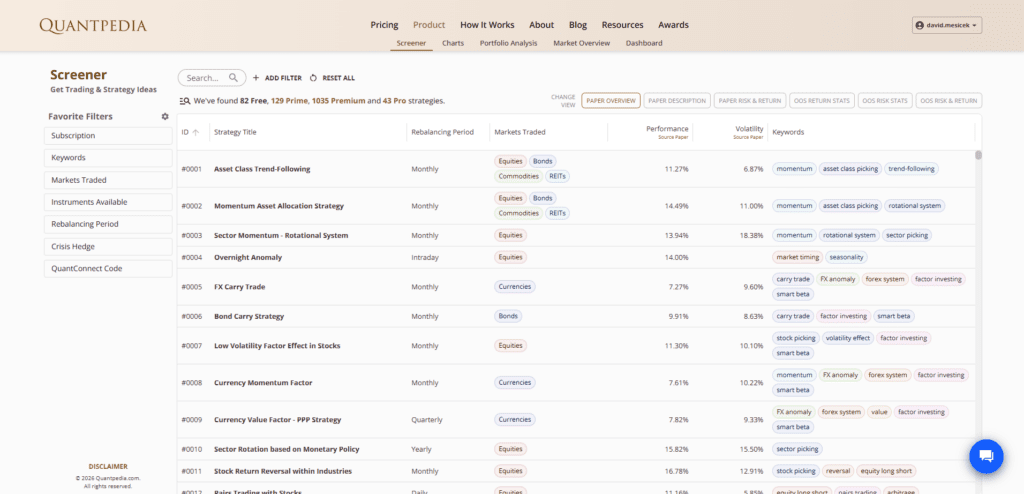Open the Product menu
The height and width of the screenshot is (494, 1024).
pyautogui.click(x=429, y=25)
